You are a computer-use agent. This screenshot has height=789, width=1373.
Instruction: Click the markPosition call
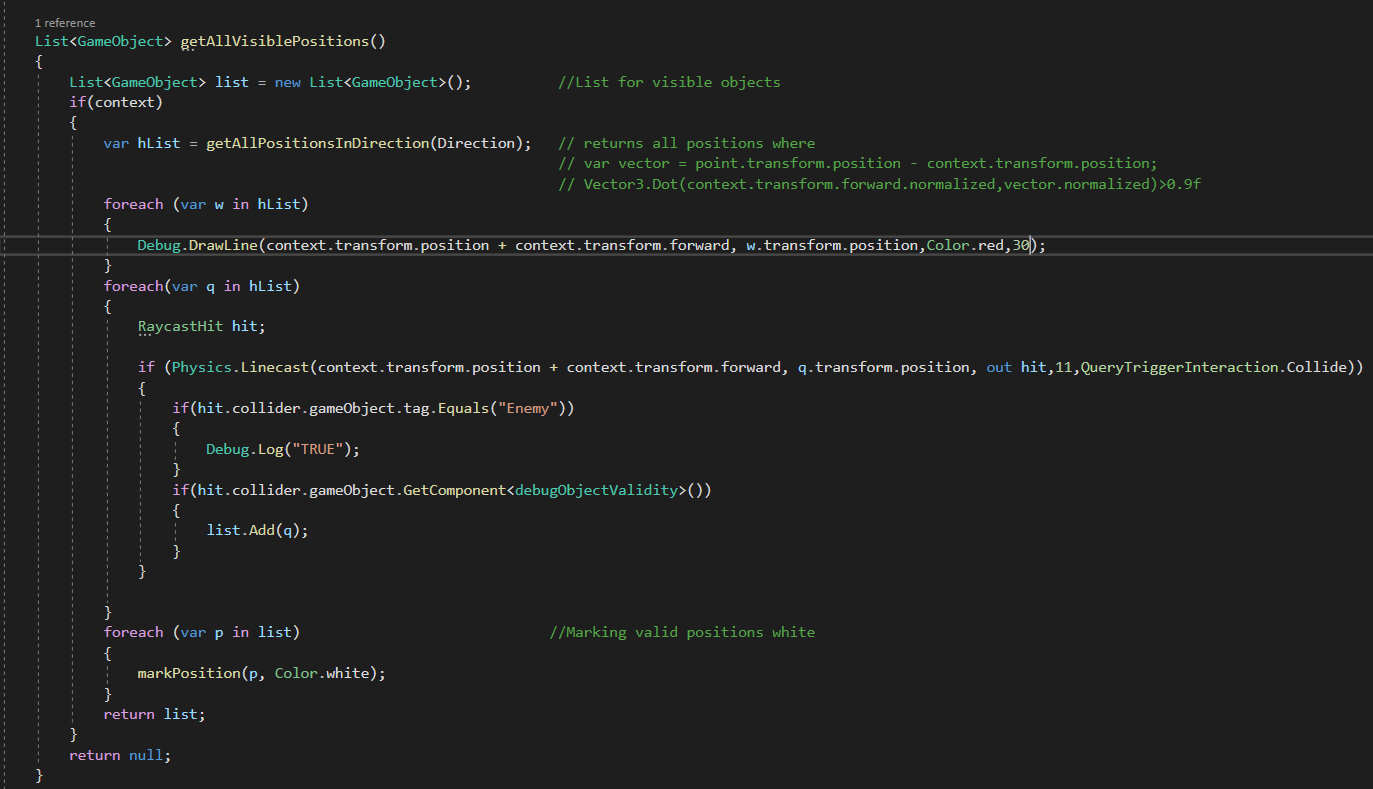tap(189, 673)
